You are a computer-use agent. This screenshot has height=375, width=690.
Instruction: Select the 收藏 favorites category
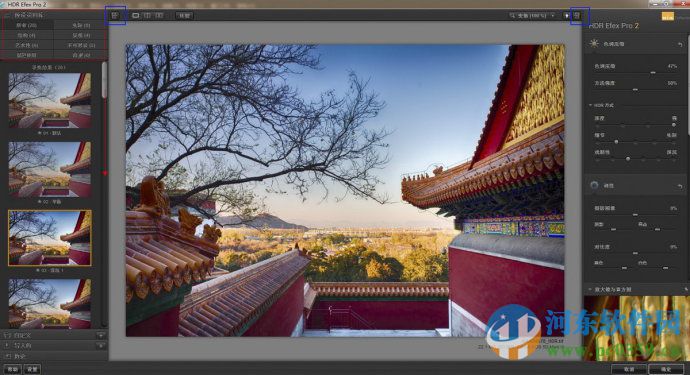[81, 55]
